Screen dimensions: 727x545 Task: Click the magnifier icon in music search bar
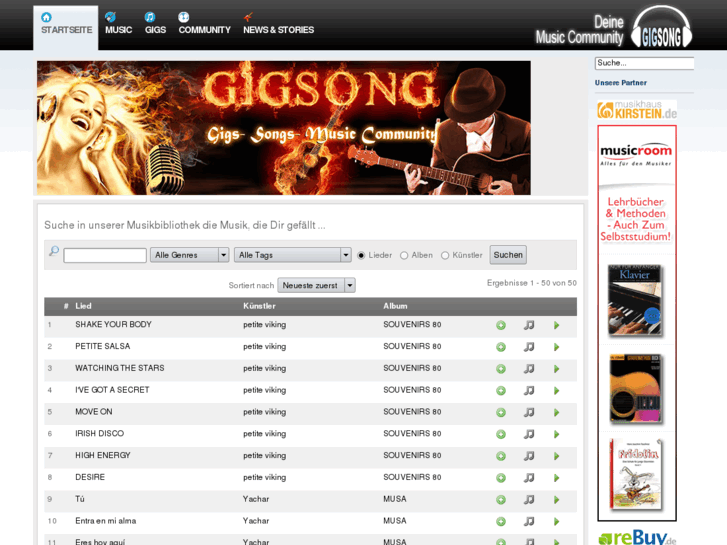pos(54,251)
